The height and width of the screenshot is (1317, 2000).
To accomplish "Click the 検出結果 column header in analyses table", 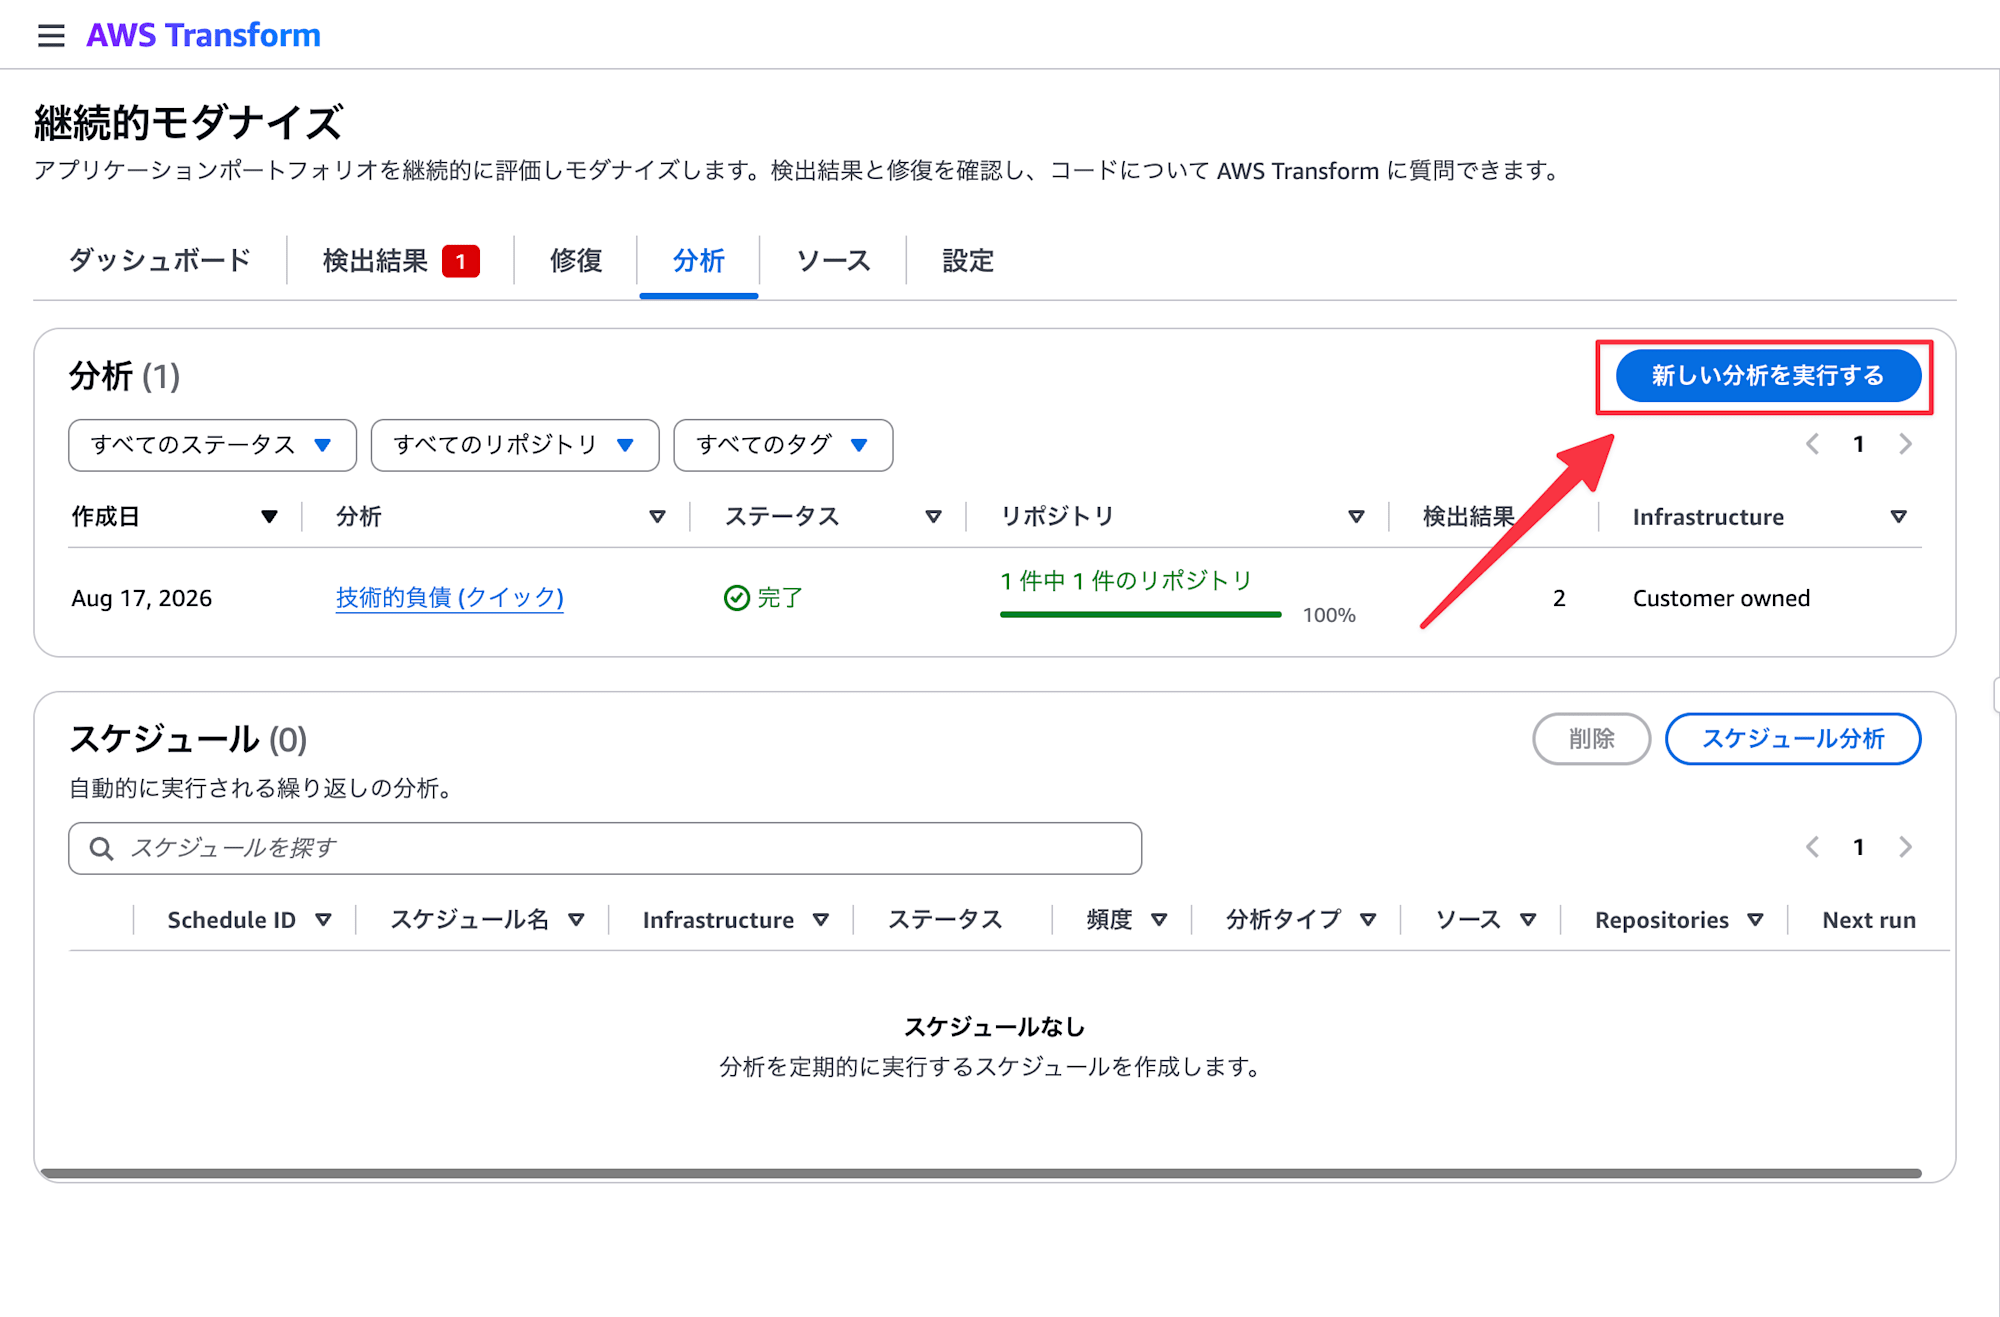I will pyautogui.click(x=1468, y=517).
